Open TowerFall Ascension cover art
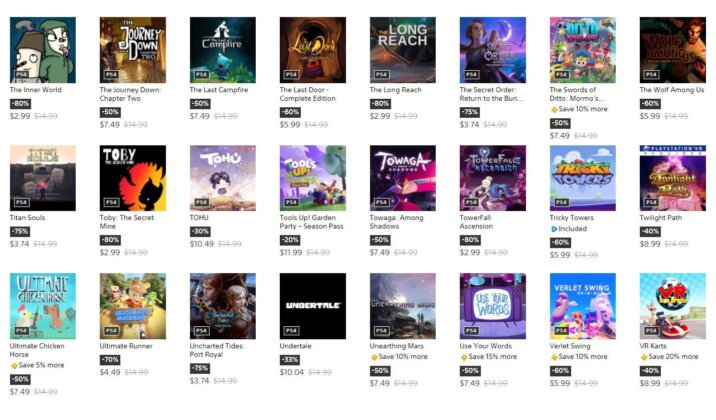The height and width of the screenshot is (420, 716). [493, 178]
